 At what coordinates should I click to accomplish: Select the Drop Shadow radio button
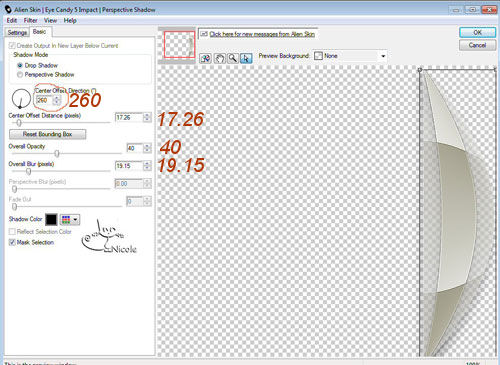click(x=20, y=66)
